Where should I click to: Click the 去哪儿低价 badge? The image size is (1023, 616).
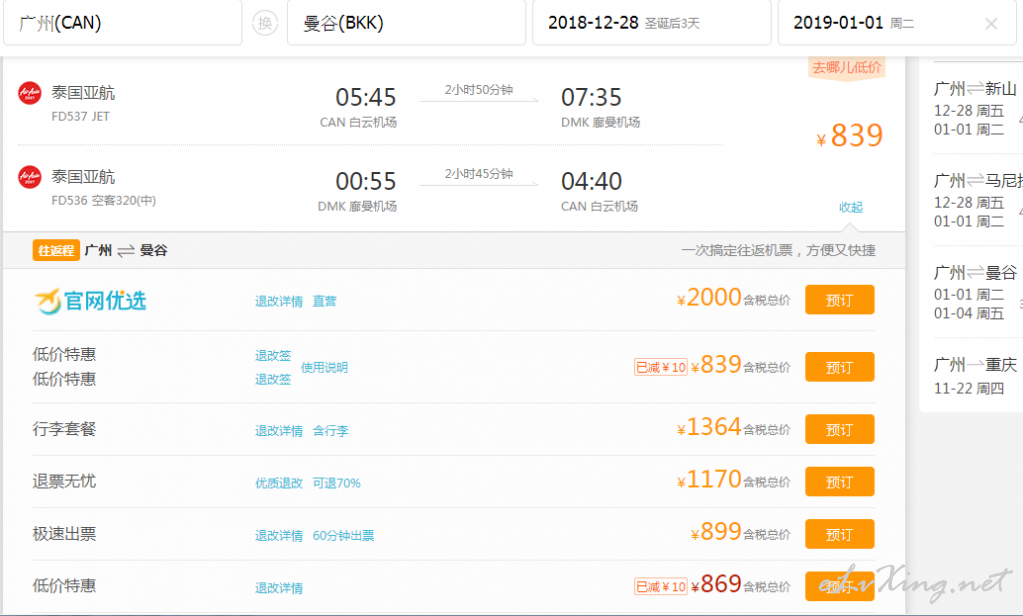(846, 67)
